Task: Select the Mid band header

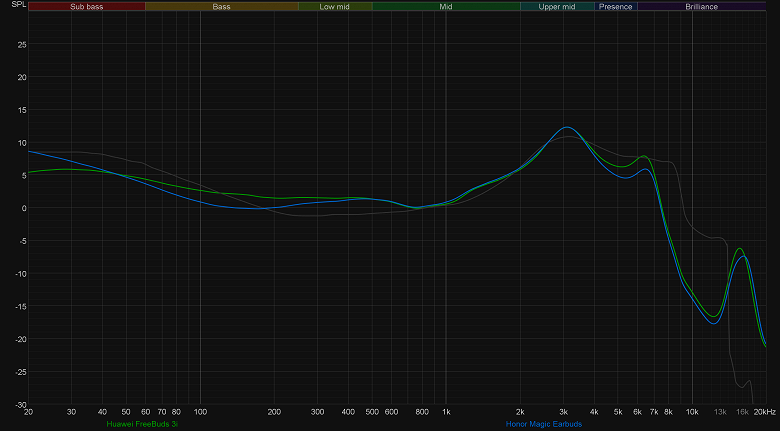Action: pyautogui.click(x=446, y=6)
